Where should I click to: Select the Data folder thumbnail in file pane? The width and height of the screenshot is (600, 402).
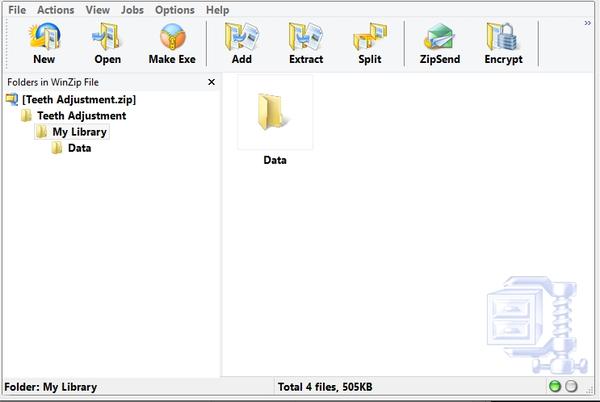[274, 112]
